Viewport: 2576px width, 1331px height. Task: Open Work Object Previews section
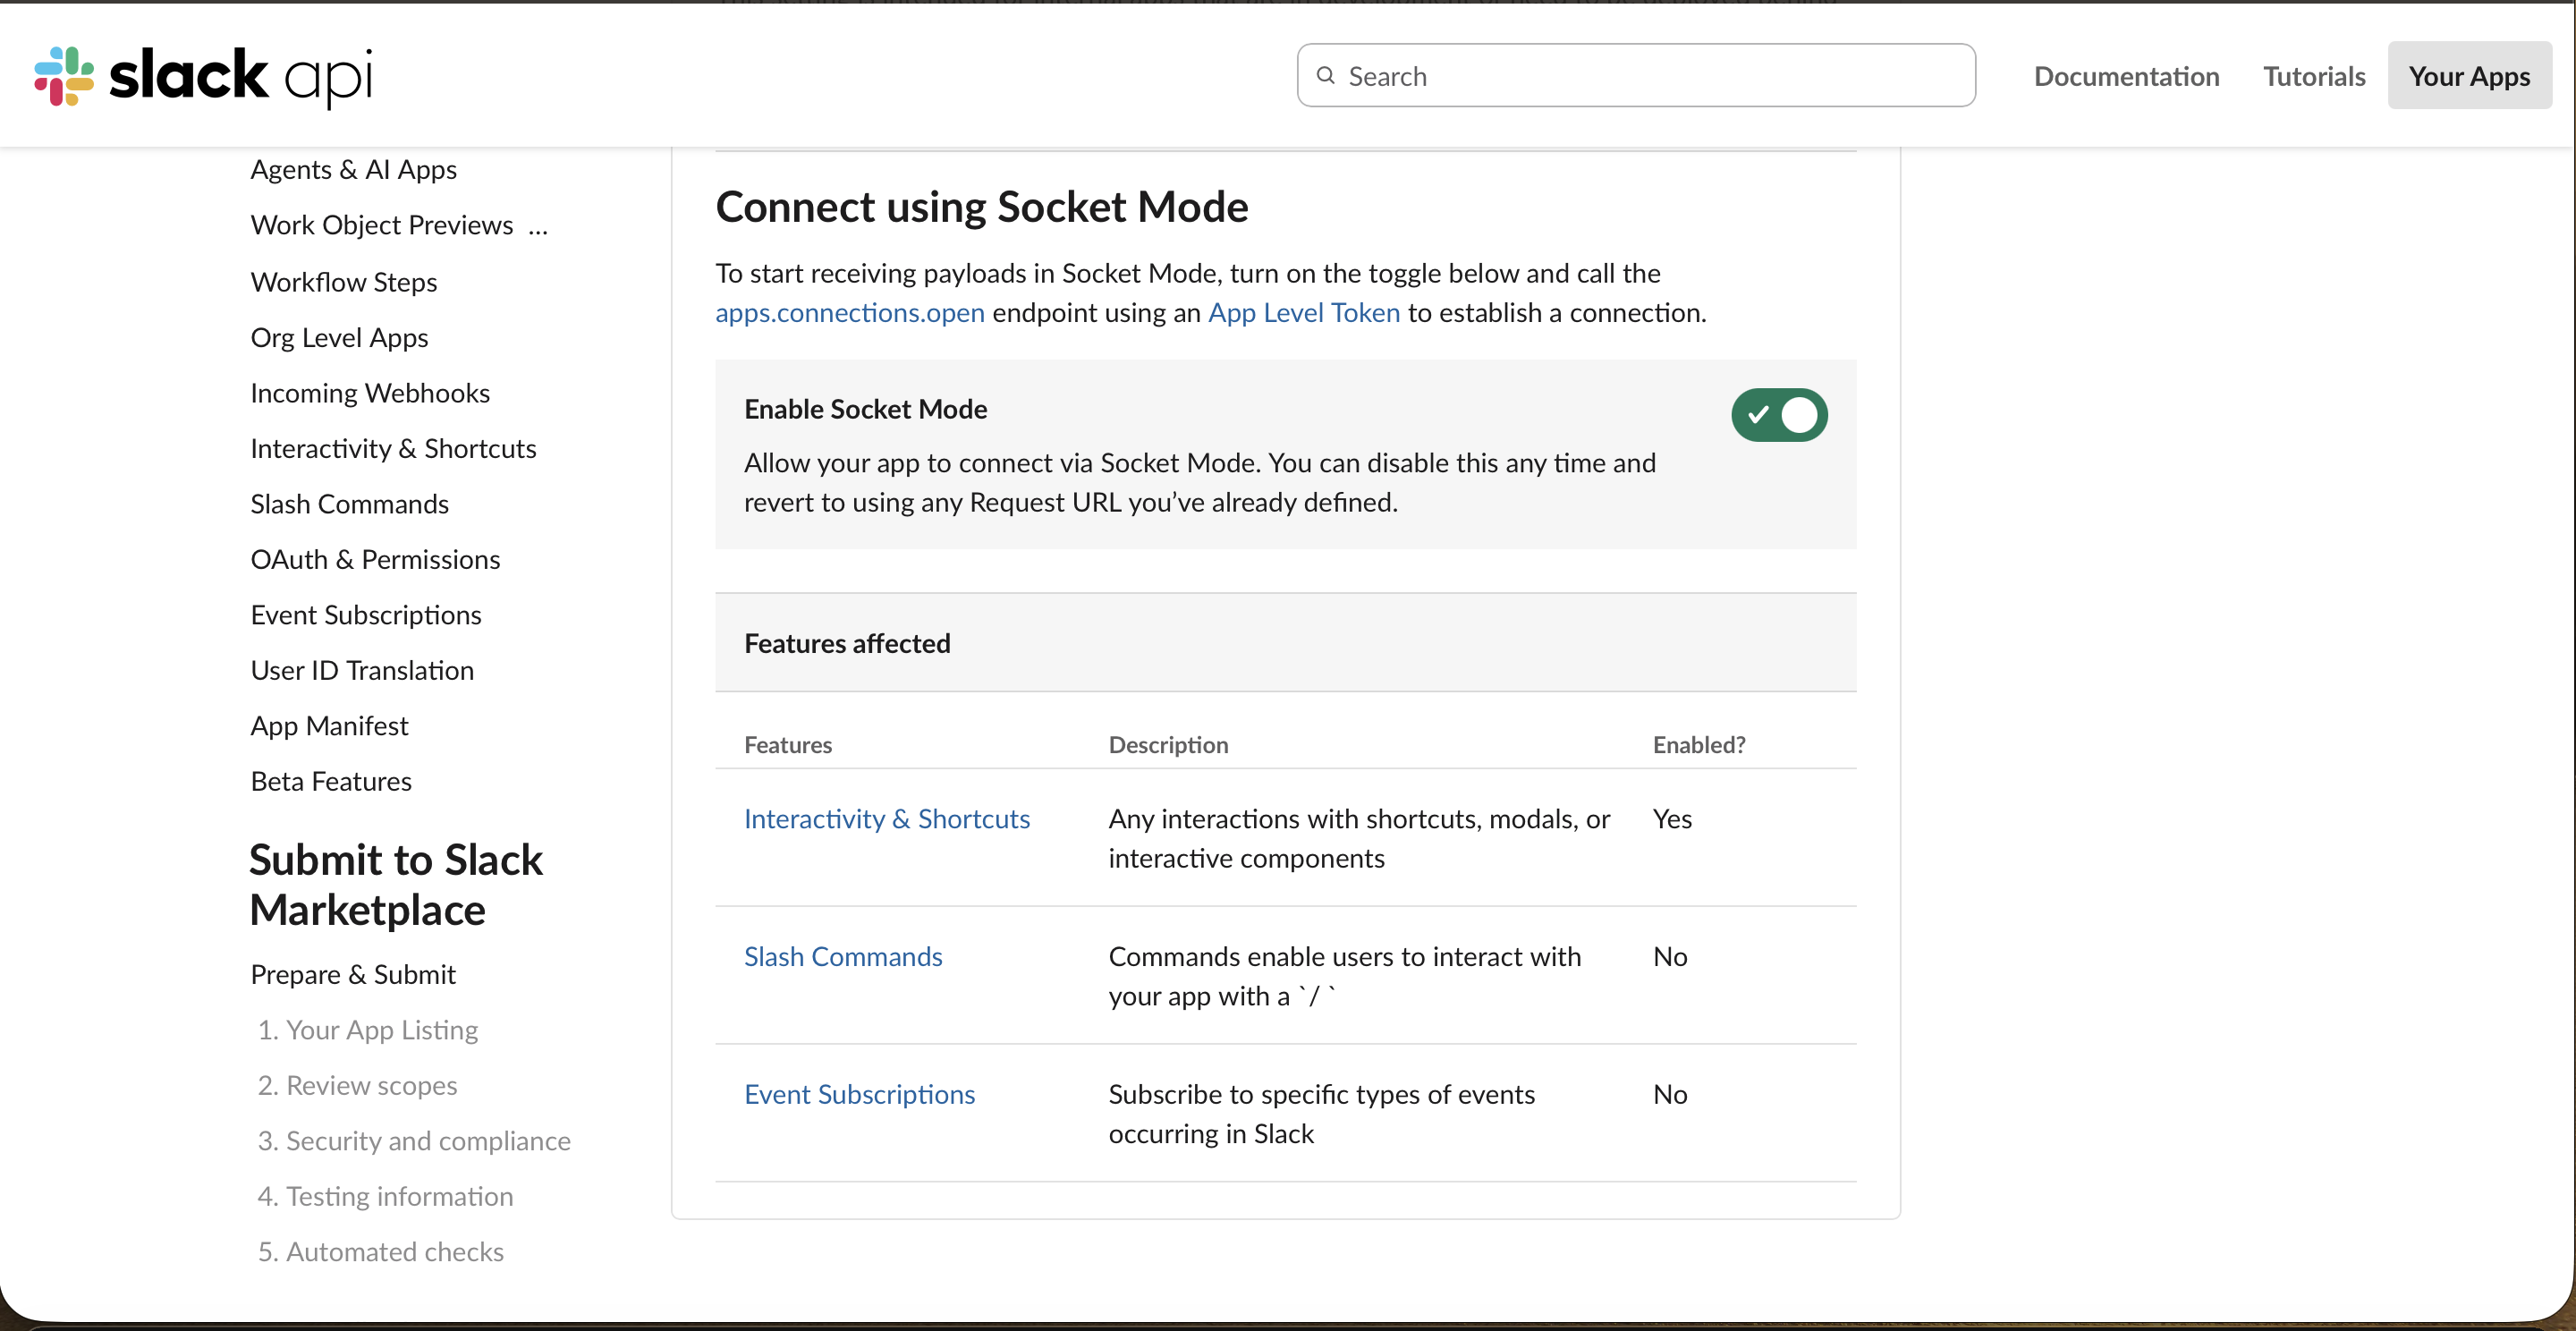pos(399,225)
